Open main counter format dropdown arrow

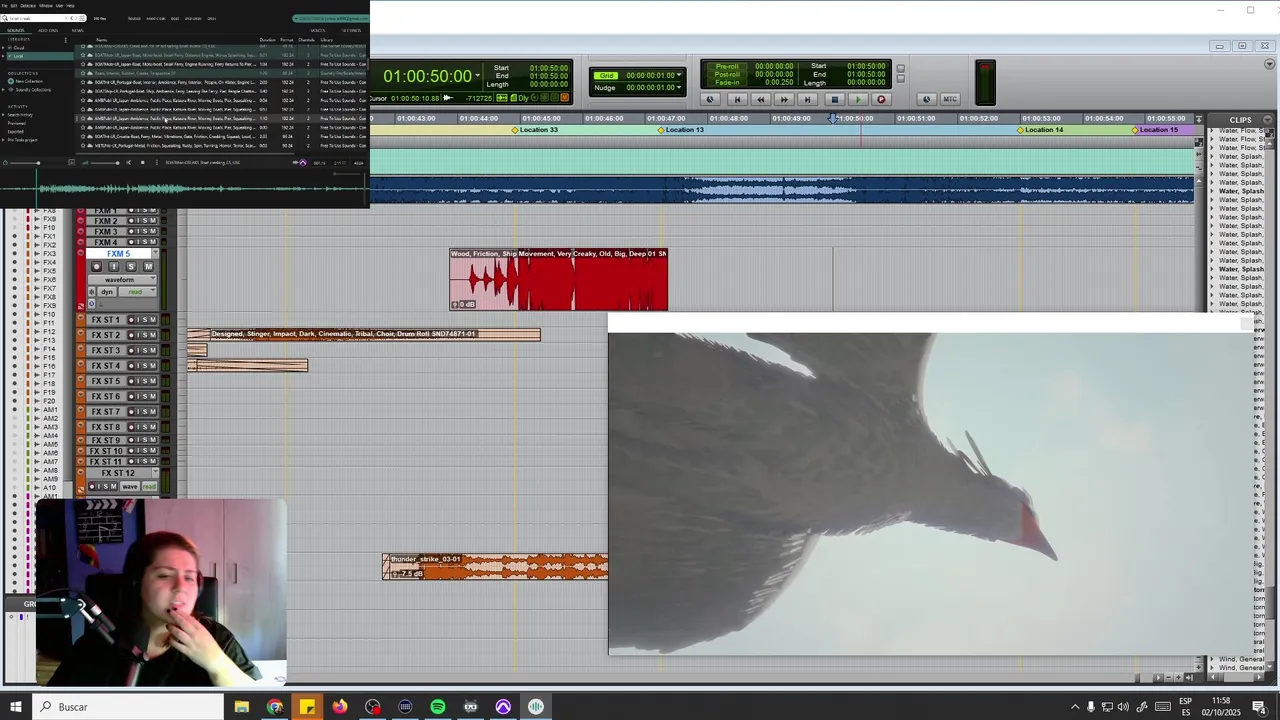pyautogui.click(x=478, y=76)
